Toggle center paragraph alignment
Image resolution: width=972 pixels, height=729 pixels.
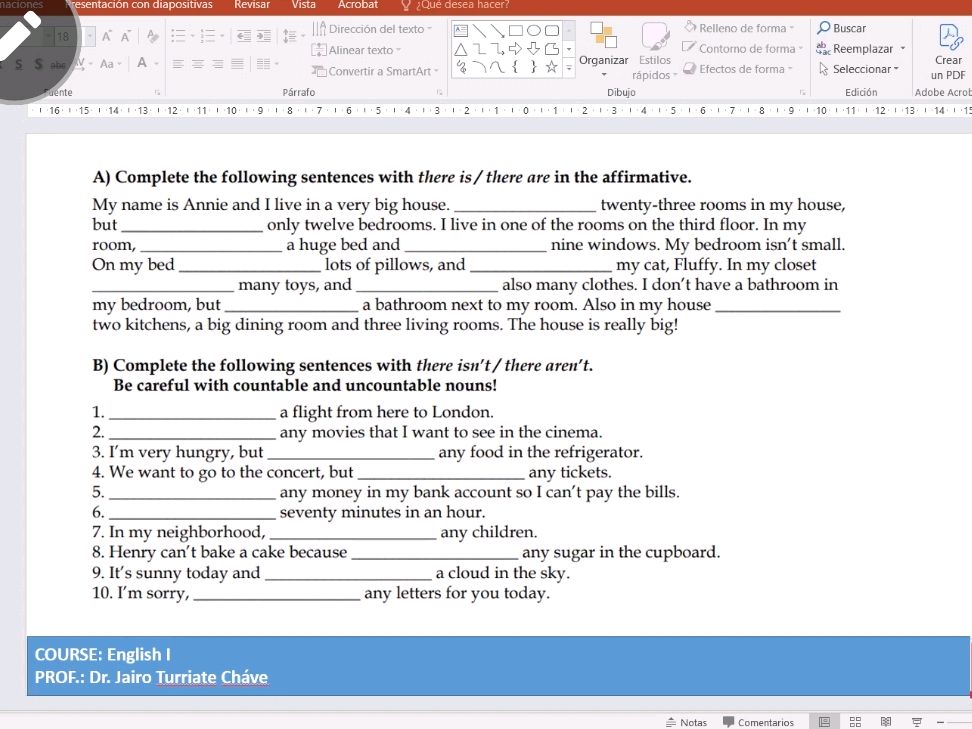(196, 61)
